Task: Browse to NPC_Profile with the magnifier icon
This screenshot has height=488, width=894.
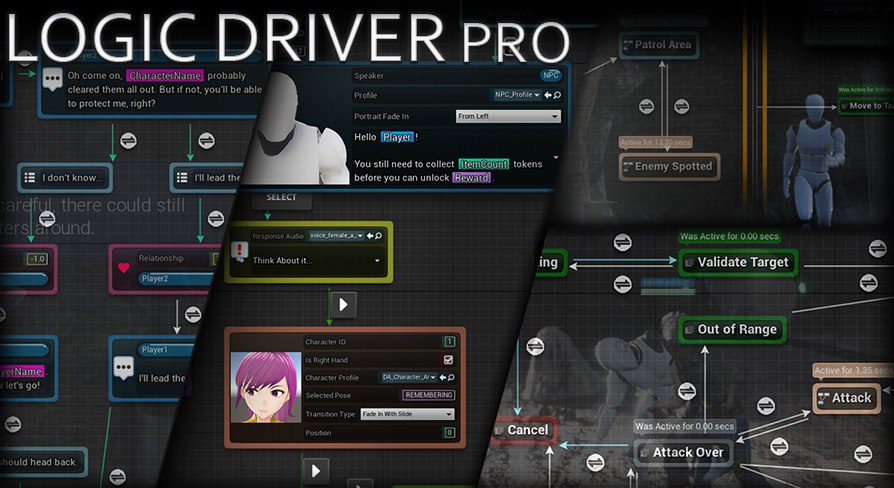Action: (x=557, y=95)
